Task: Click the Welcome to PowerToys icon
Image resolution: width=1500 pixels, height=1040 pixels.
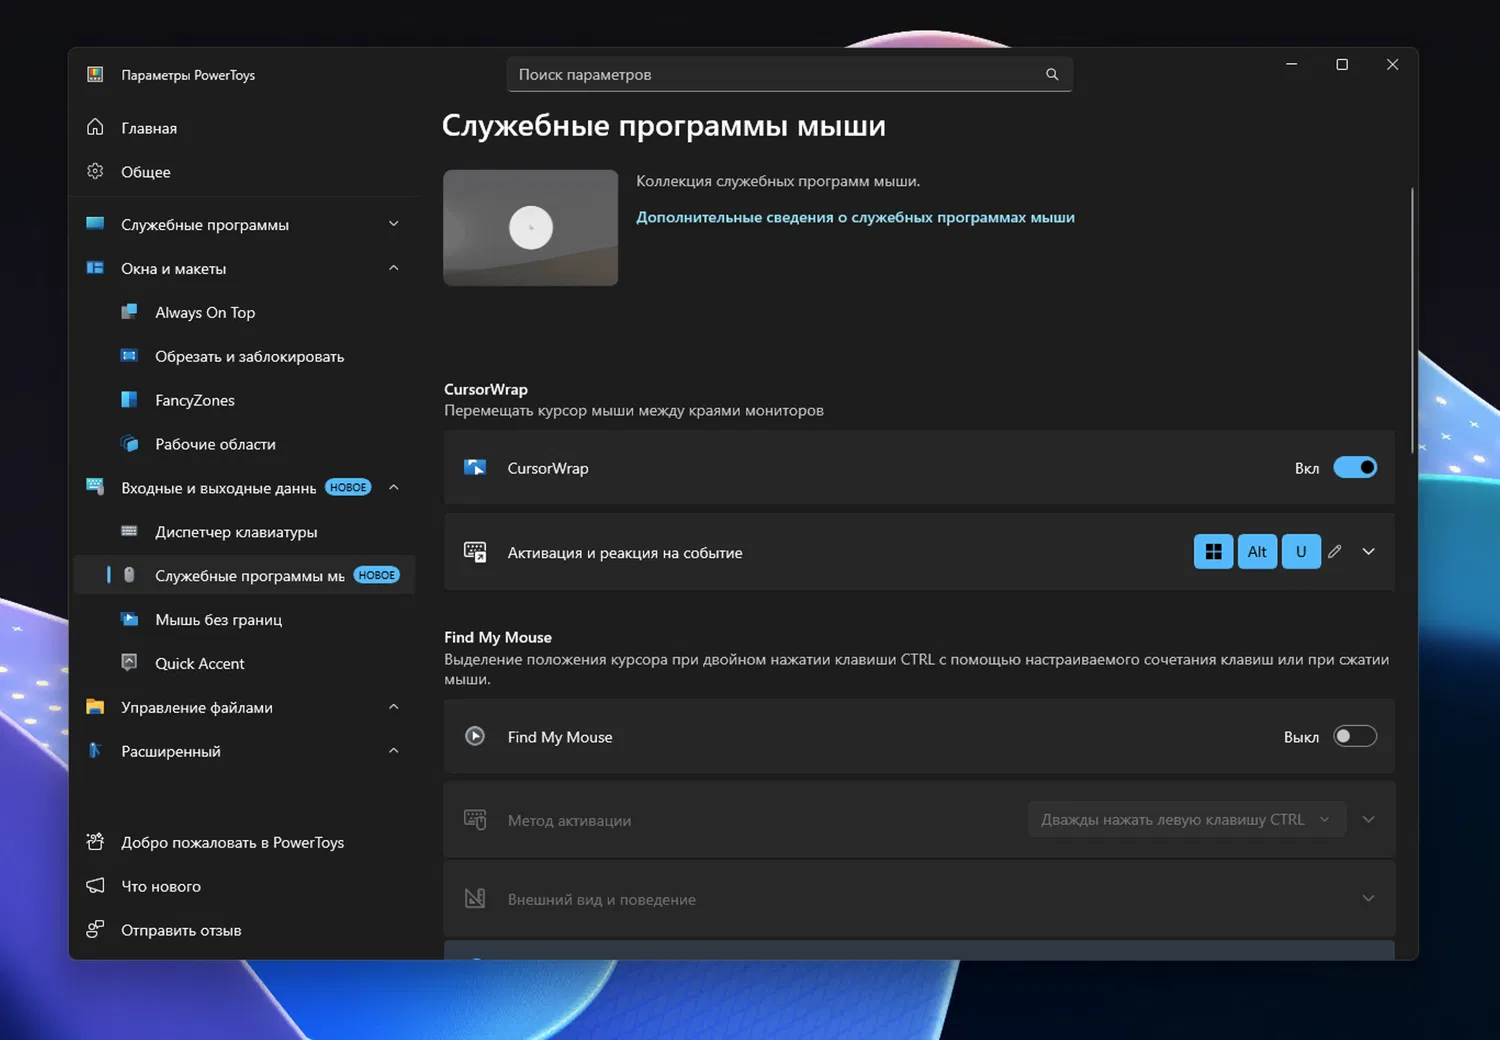Action: (x=95, y=841)
